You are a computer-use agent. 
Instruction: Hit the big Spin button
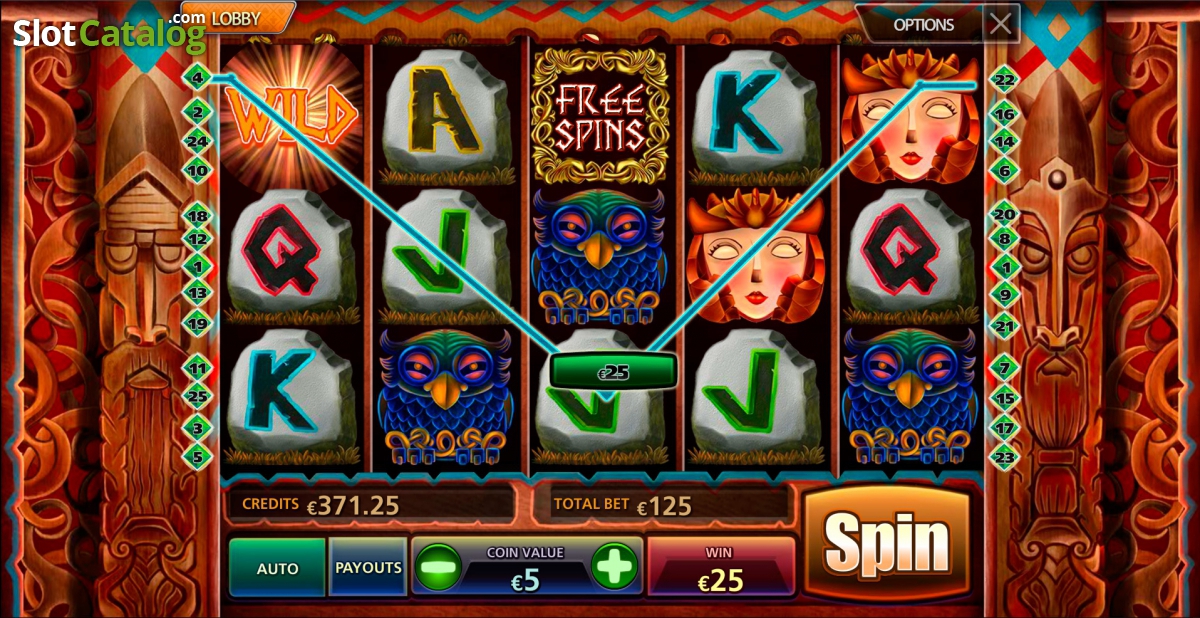point(887,543)
